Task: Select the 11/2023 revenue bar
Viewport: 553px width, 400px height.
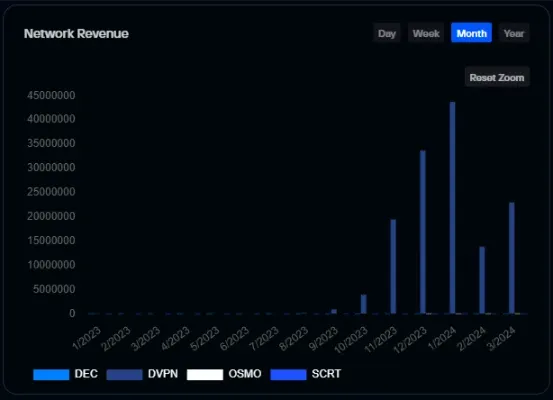Action: coord(393,266)
